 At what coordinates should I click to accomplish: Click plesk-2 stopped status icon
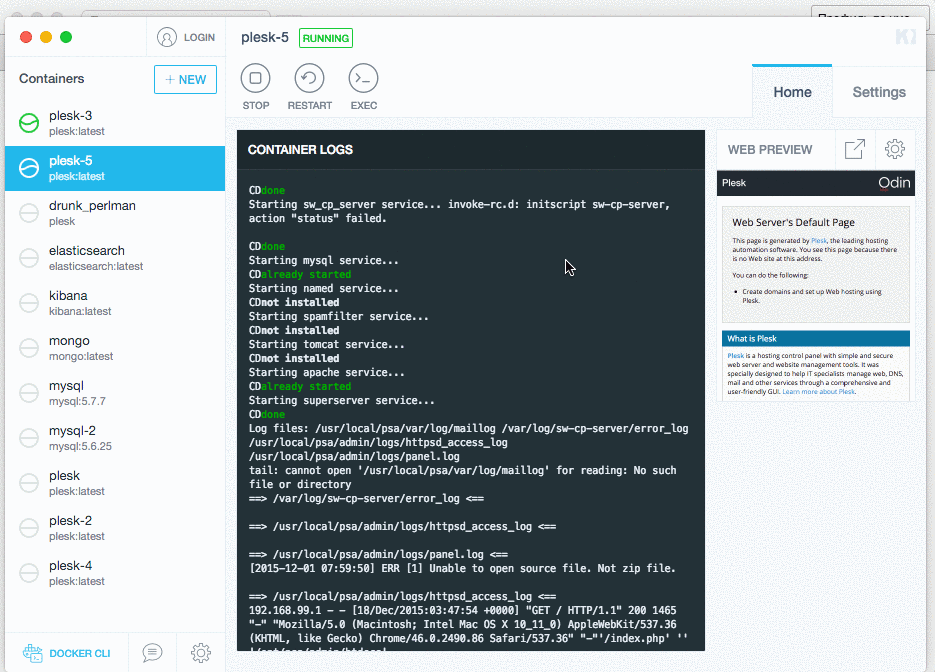(29, 528)
